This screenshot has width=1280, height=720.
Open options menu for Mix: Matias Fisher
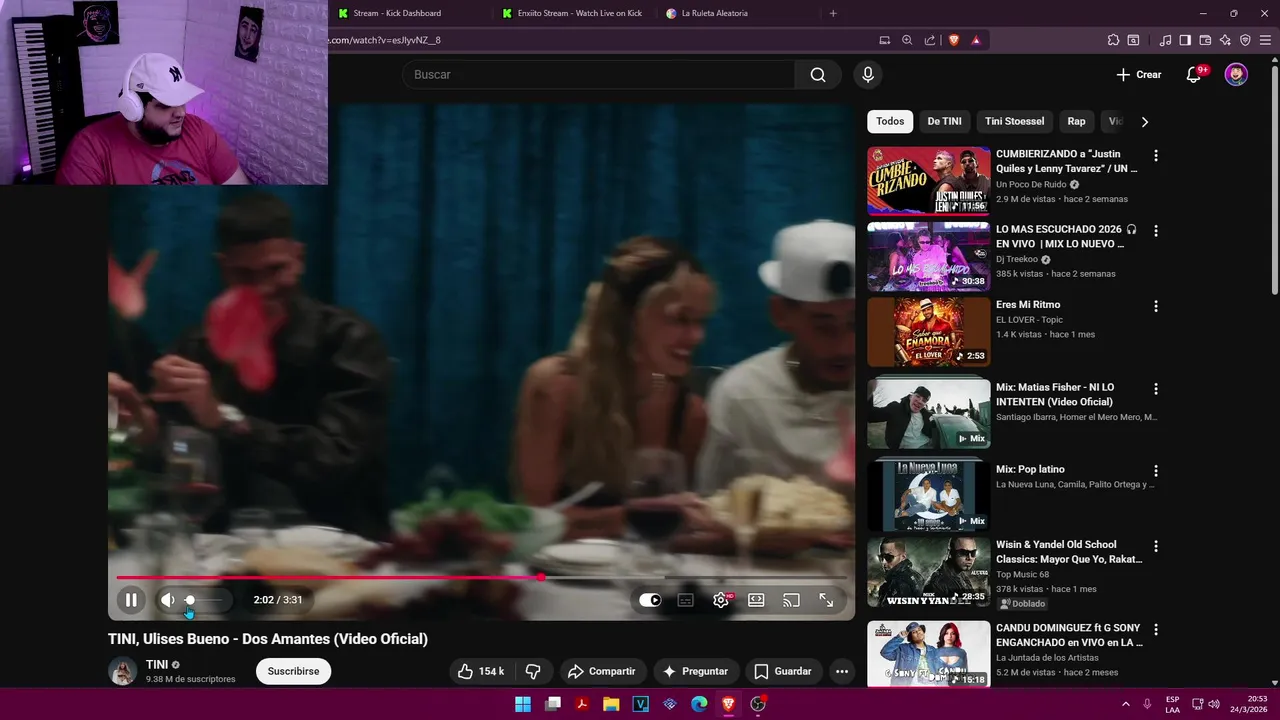click(1156, 389)
